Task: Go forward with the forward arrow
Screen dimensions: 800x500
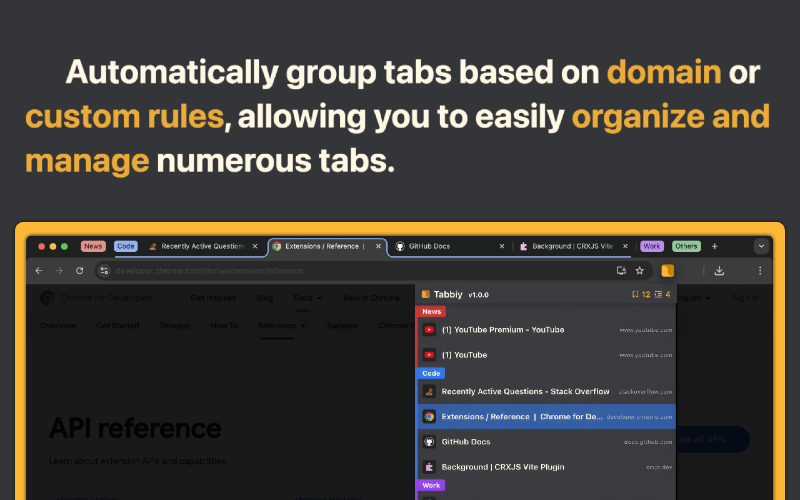Action: (x=59, y=271)
